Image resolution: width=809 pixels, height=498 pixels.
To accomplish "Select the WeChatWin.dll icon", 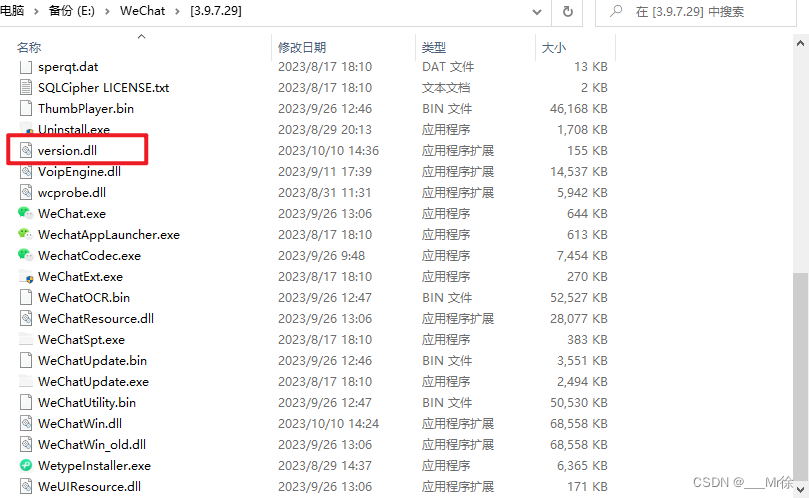I will 26,424.
